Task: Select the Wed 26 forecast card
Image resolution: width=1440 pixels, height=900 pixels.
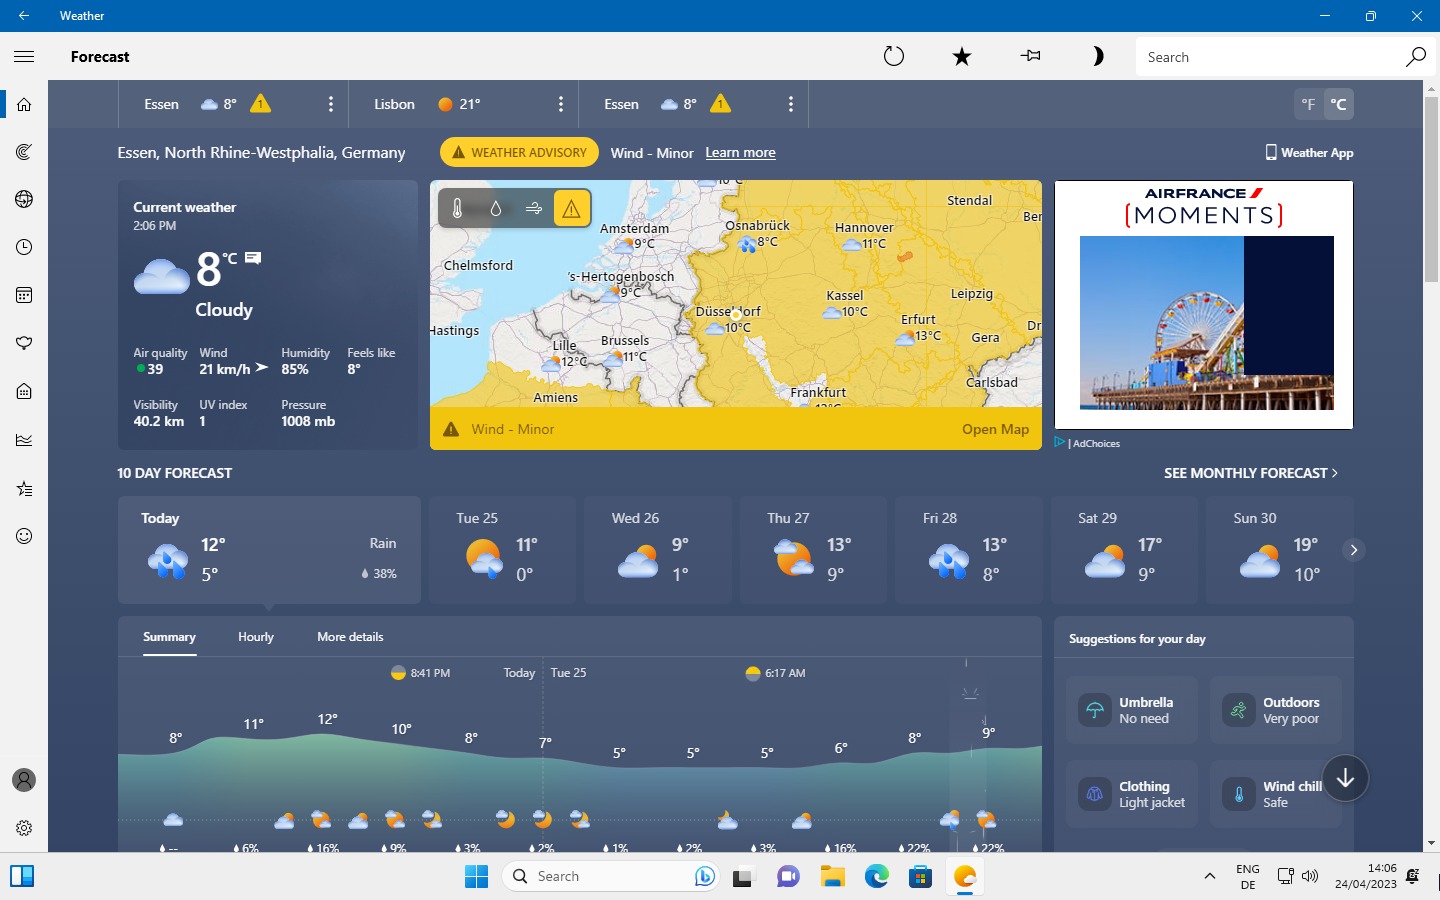Action: click(657, 550)
